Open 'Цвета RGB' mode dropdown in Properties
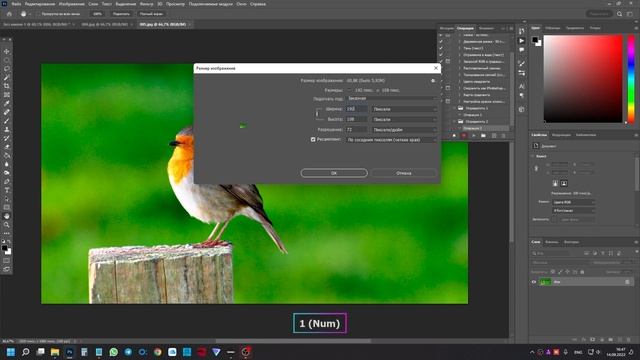This screenshot has width=640, height=360. (x=573, y=202)
